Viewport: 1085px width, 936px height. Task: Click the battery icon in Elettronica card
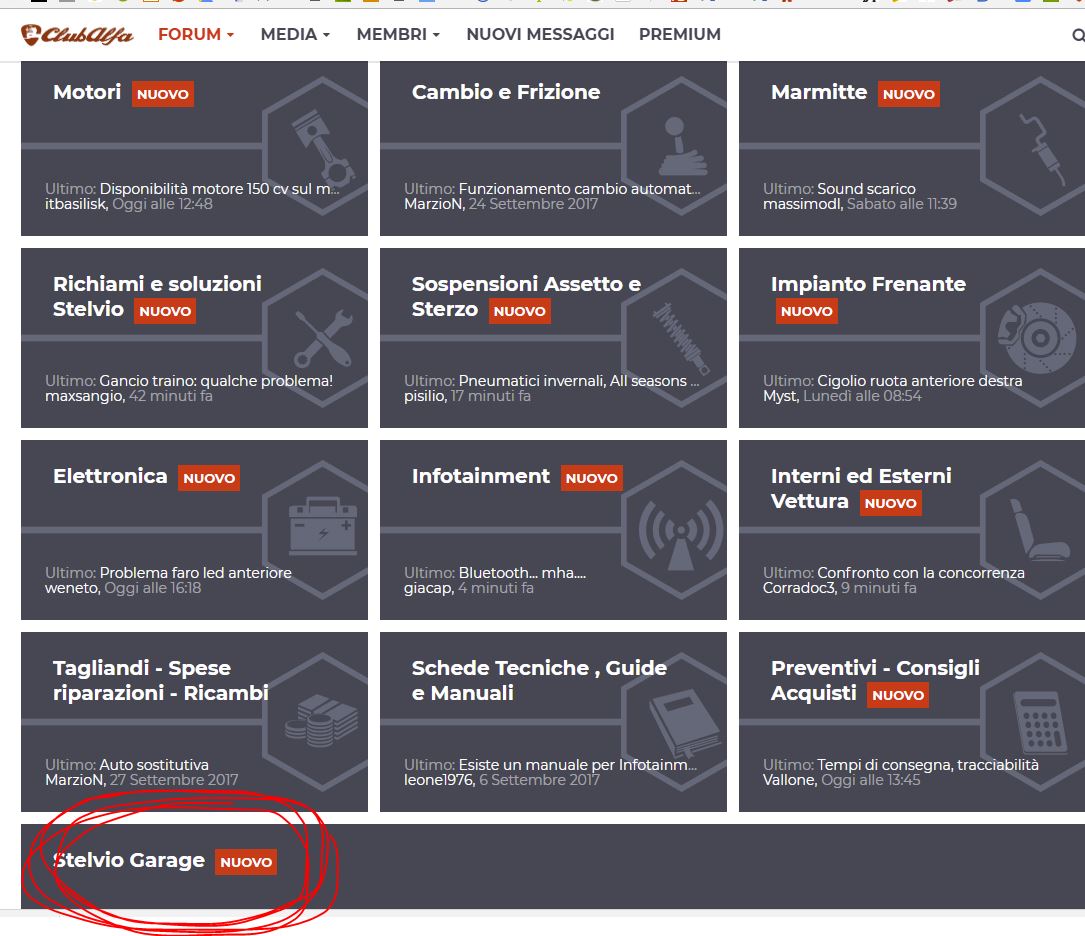coord(323,526)
